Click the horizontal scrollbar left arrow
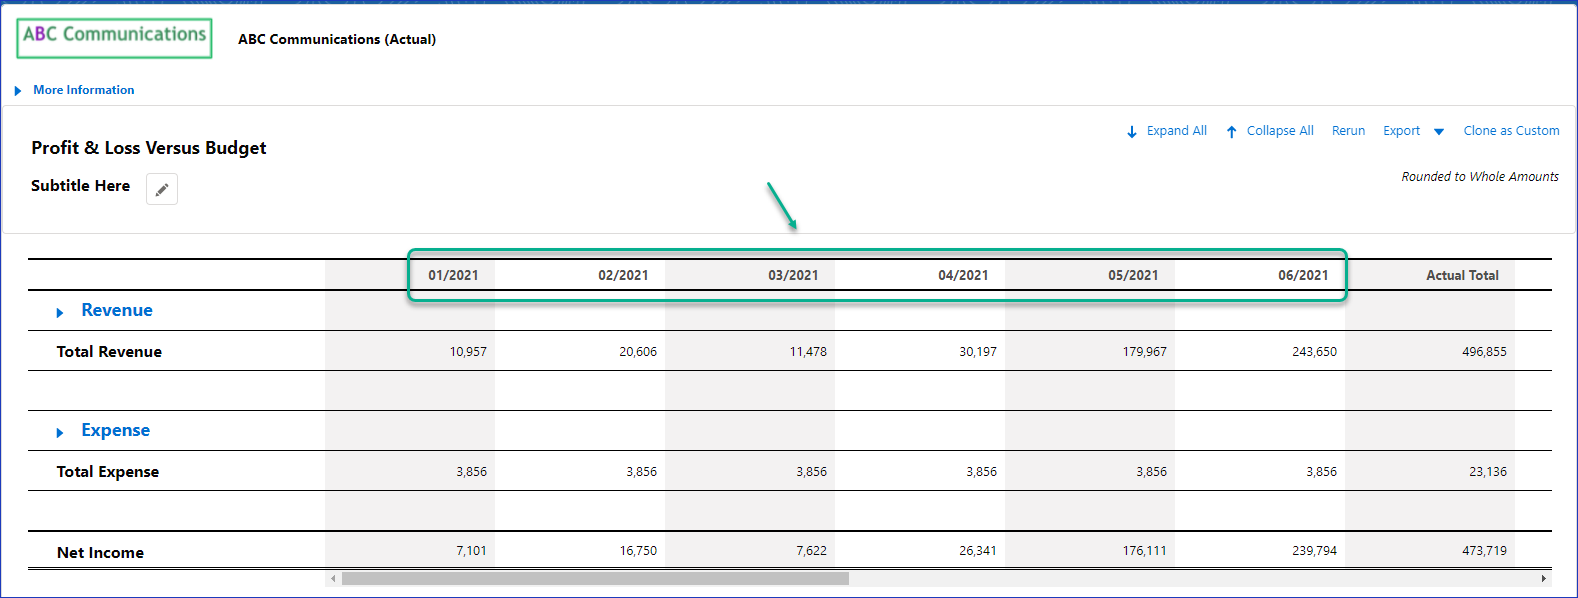This screenshot has width=1578, height=598. click(x=333, y=578)
